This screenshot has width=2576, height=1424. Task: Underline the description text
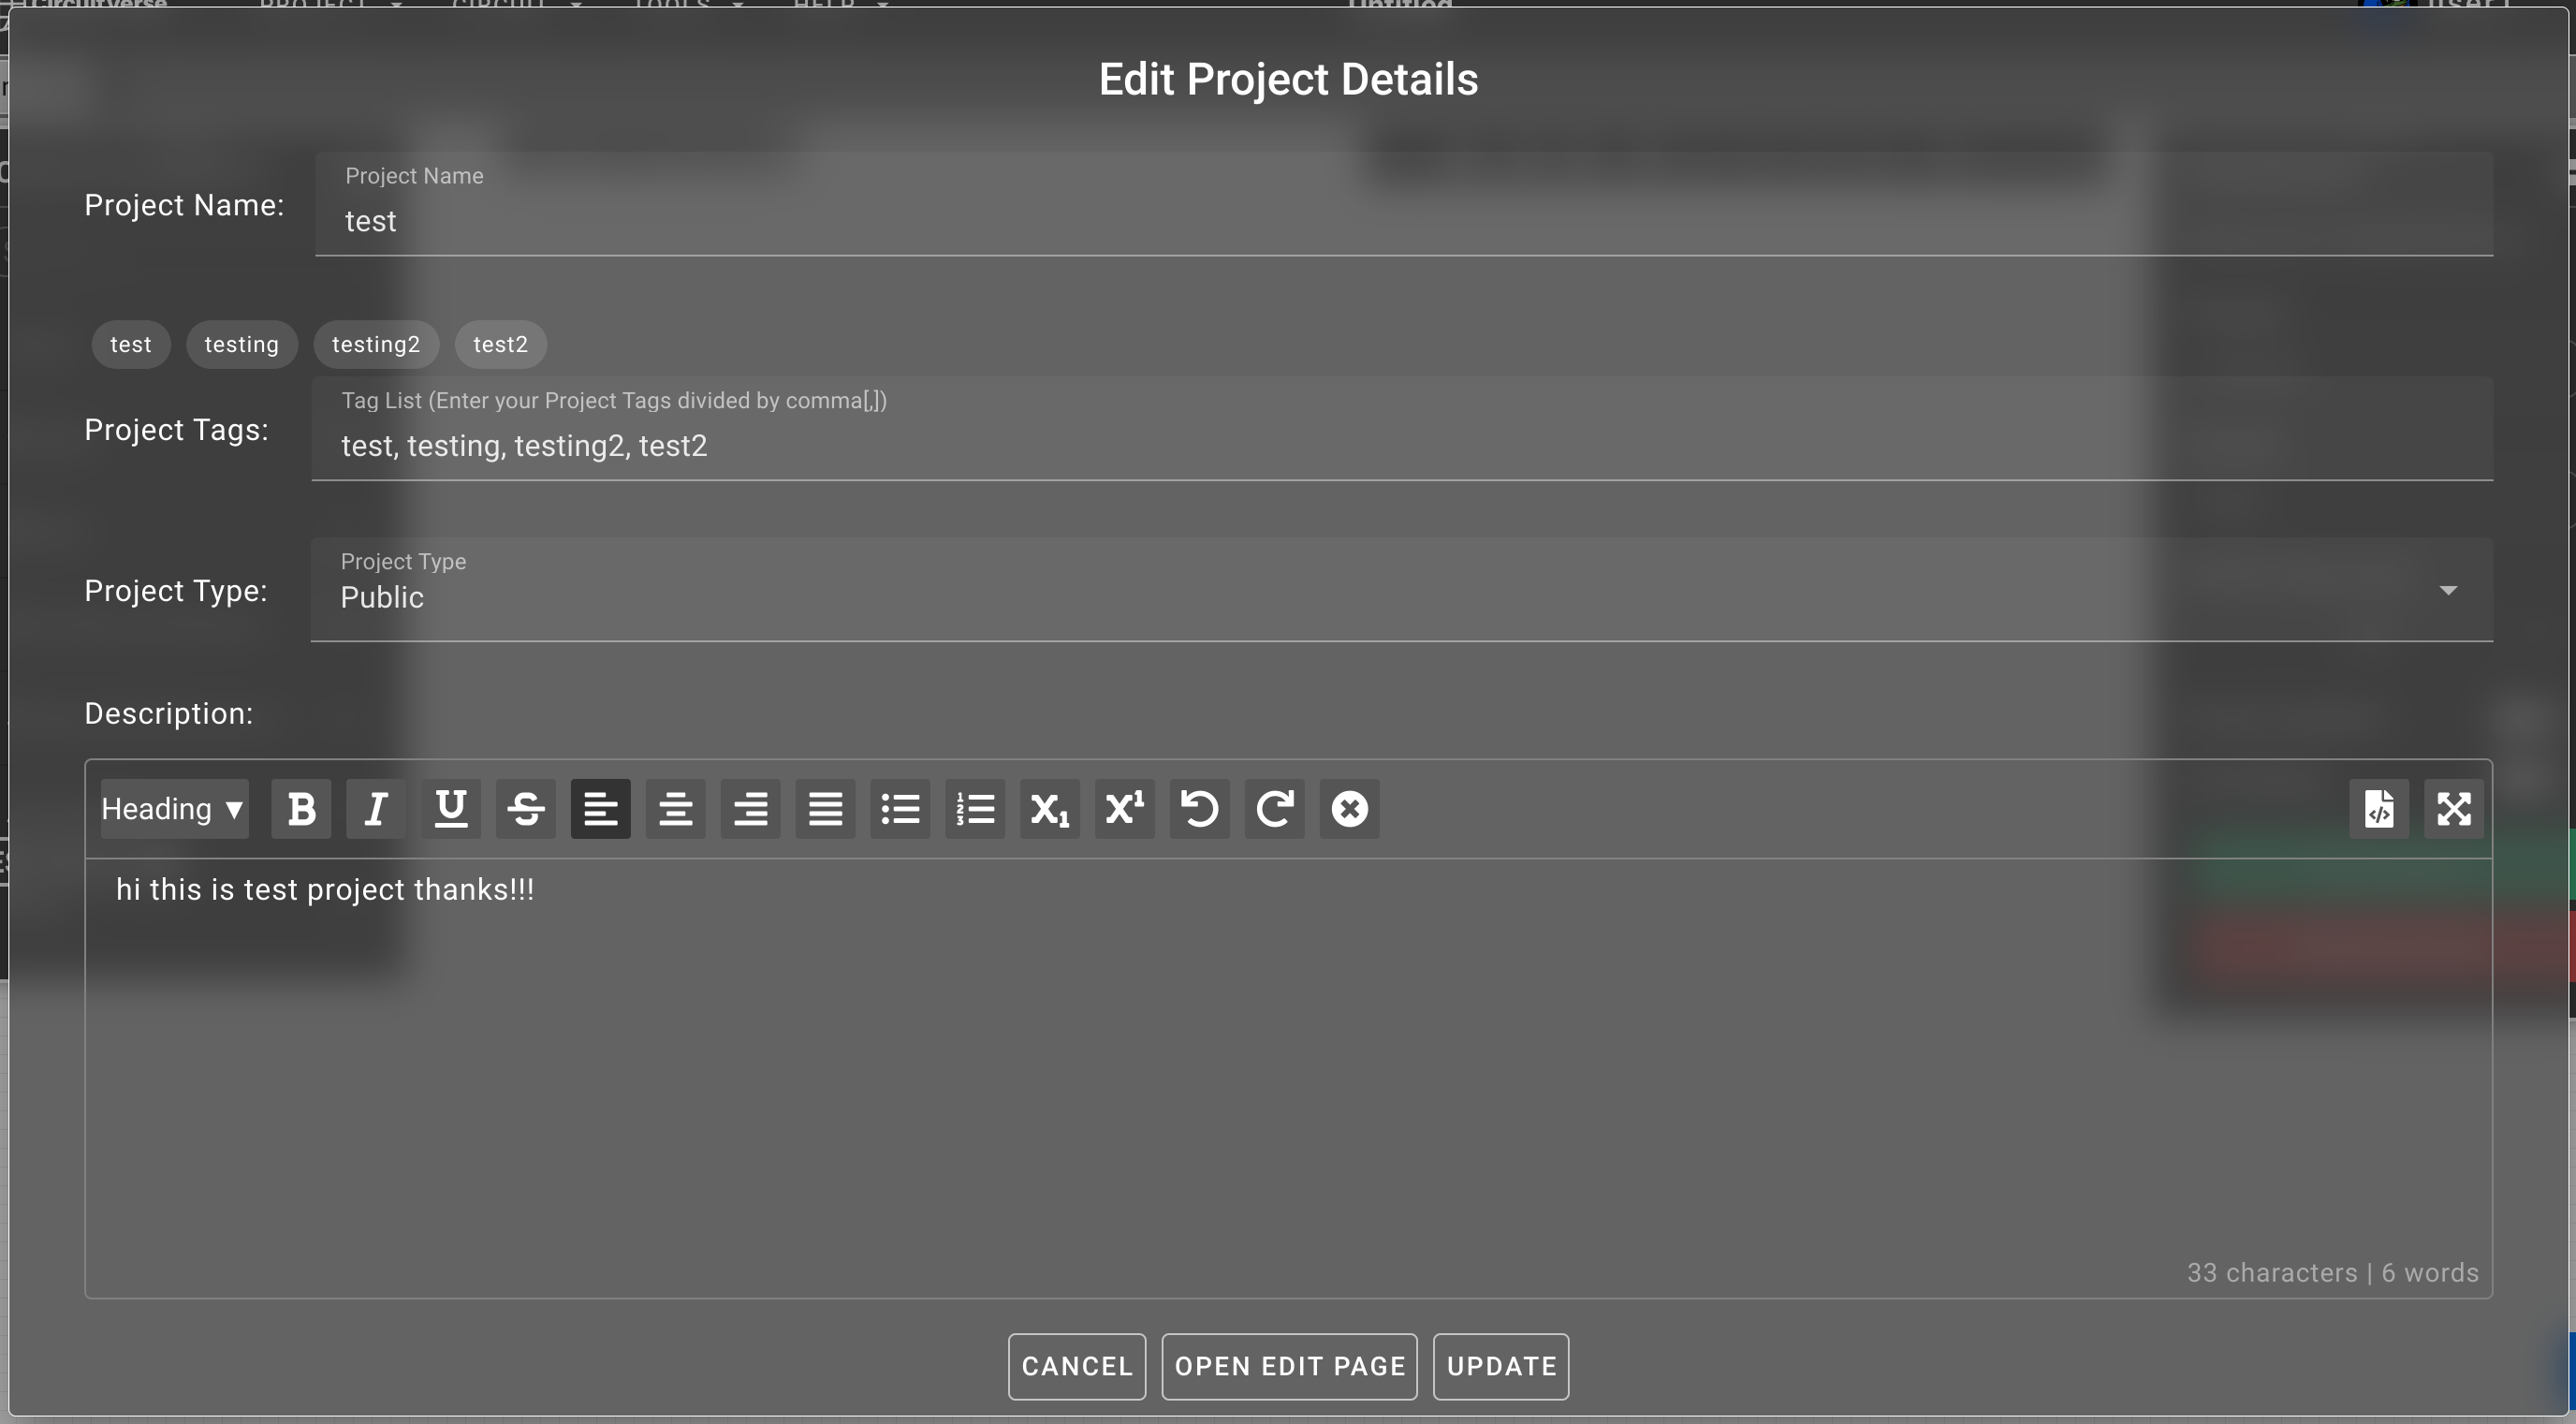click(451, 809)
